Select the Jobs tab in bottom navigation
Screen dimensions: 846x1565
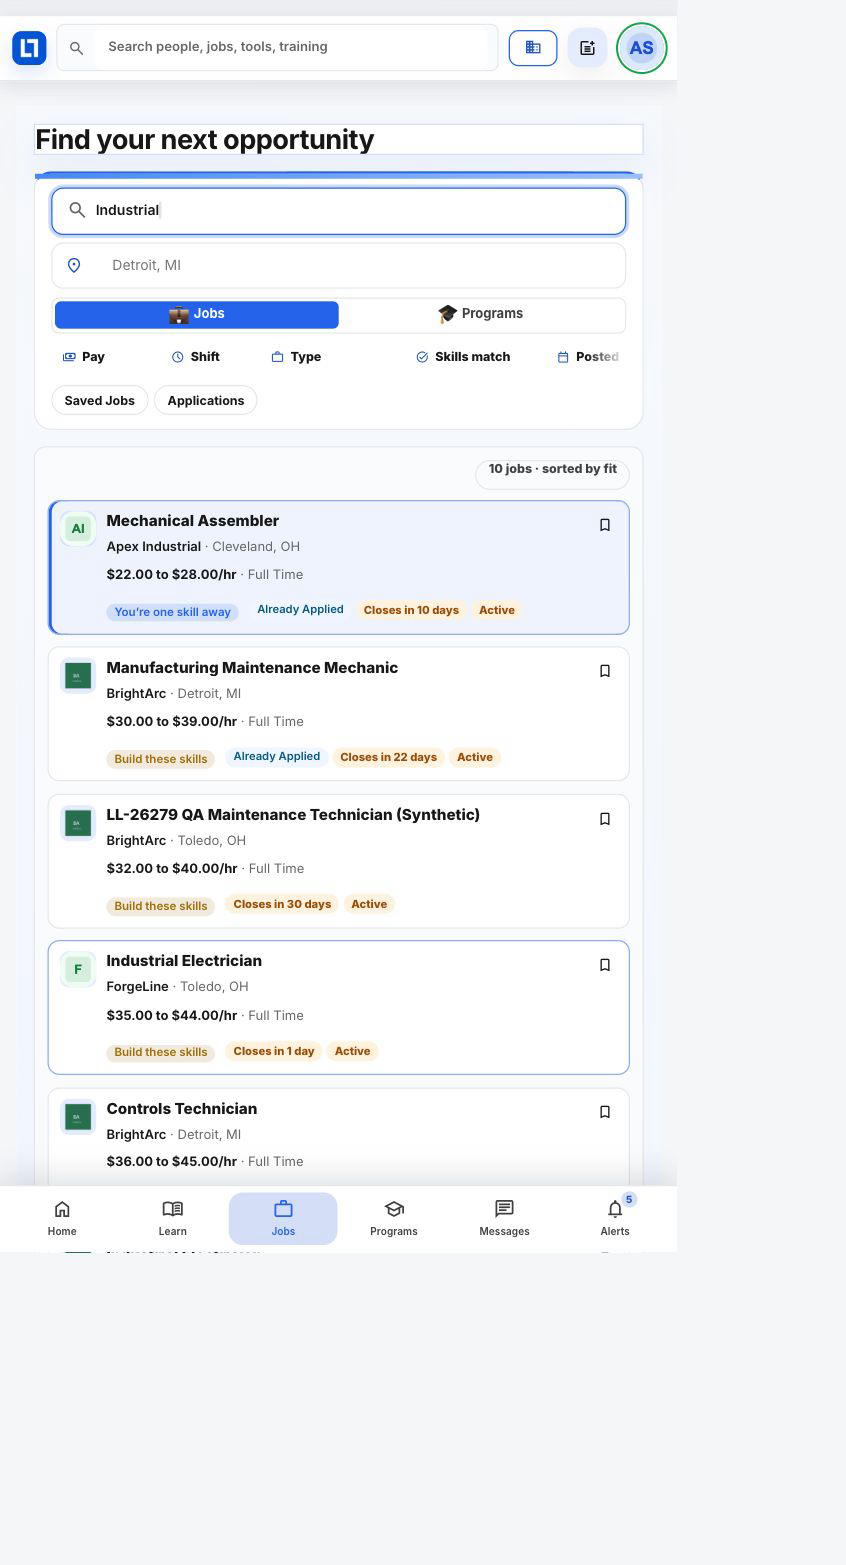point(283,1218)
